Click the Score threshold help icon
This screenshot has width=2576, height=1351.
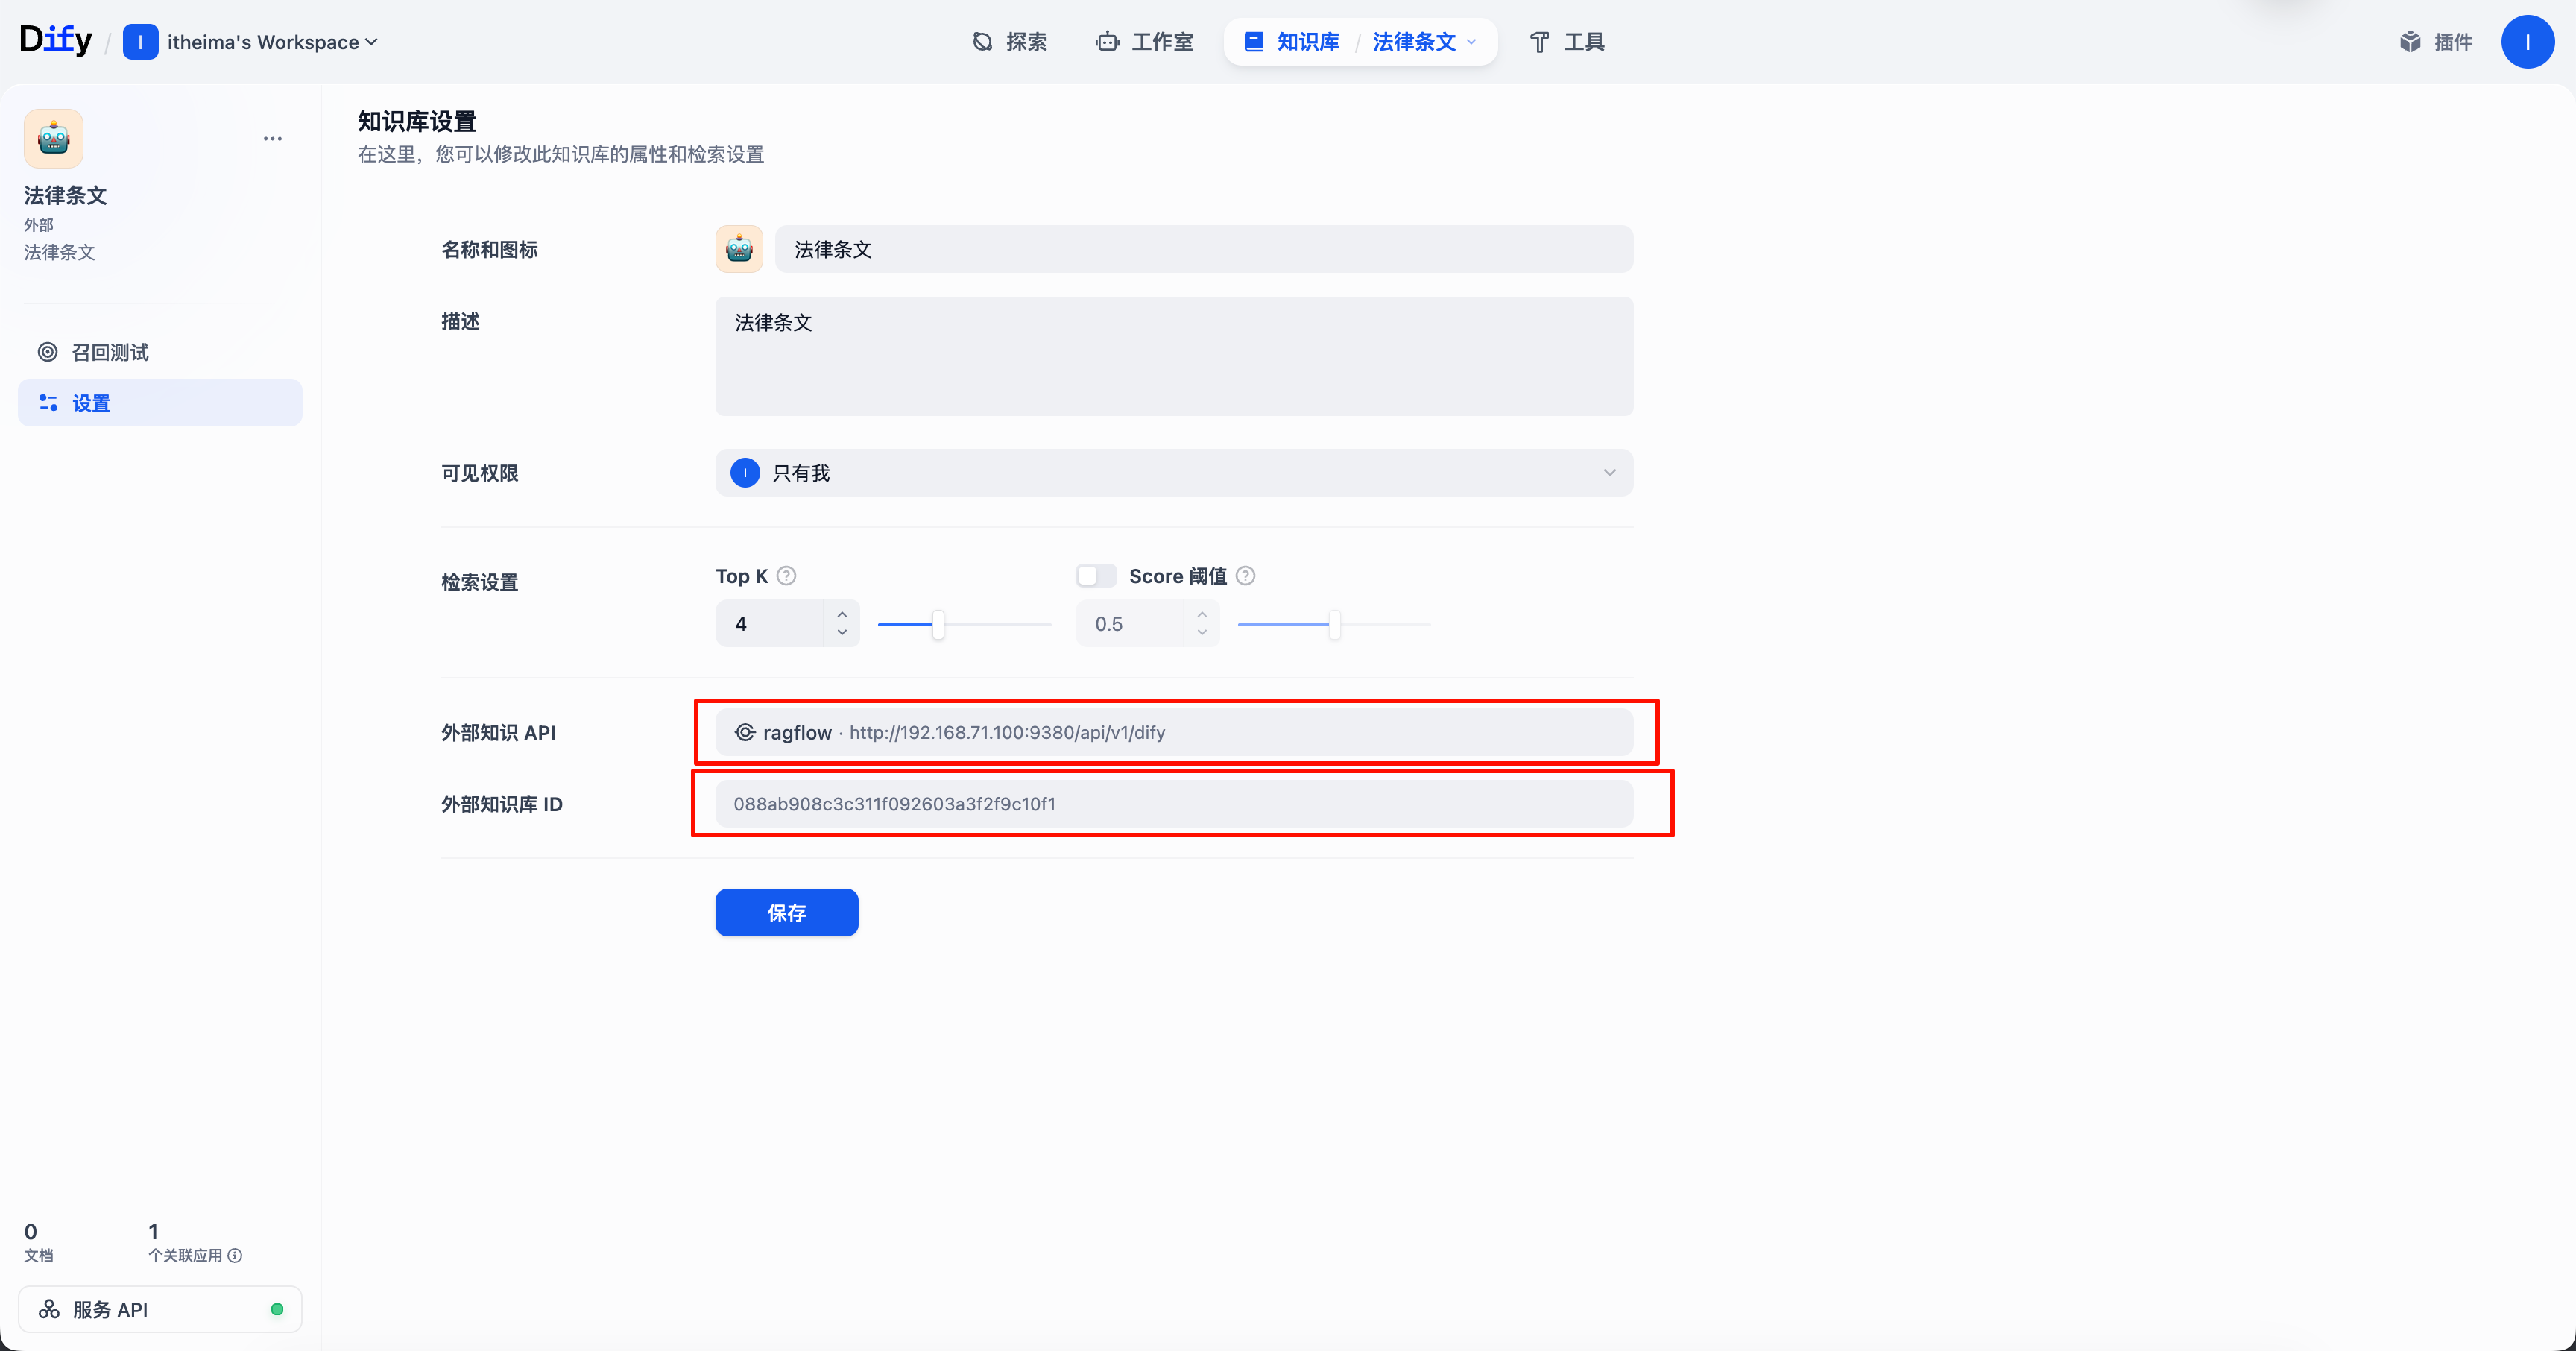(1245, 576)
